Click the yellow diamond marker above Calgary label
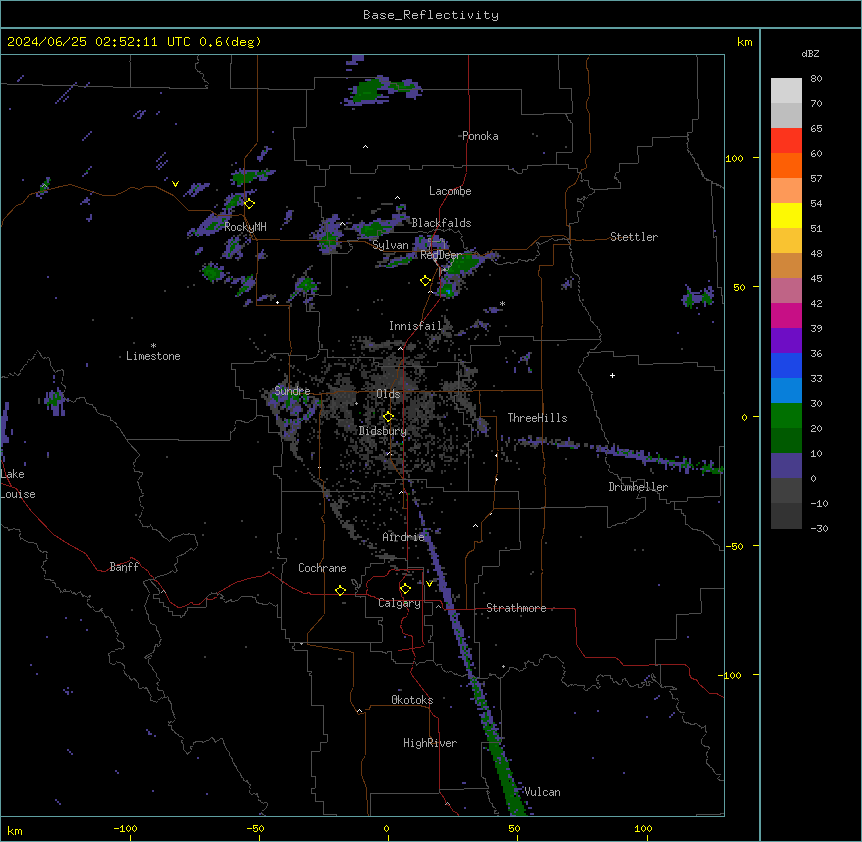This screenshot has width=862, height=842. pyautogui.click(x=405, y=589)
